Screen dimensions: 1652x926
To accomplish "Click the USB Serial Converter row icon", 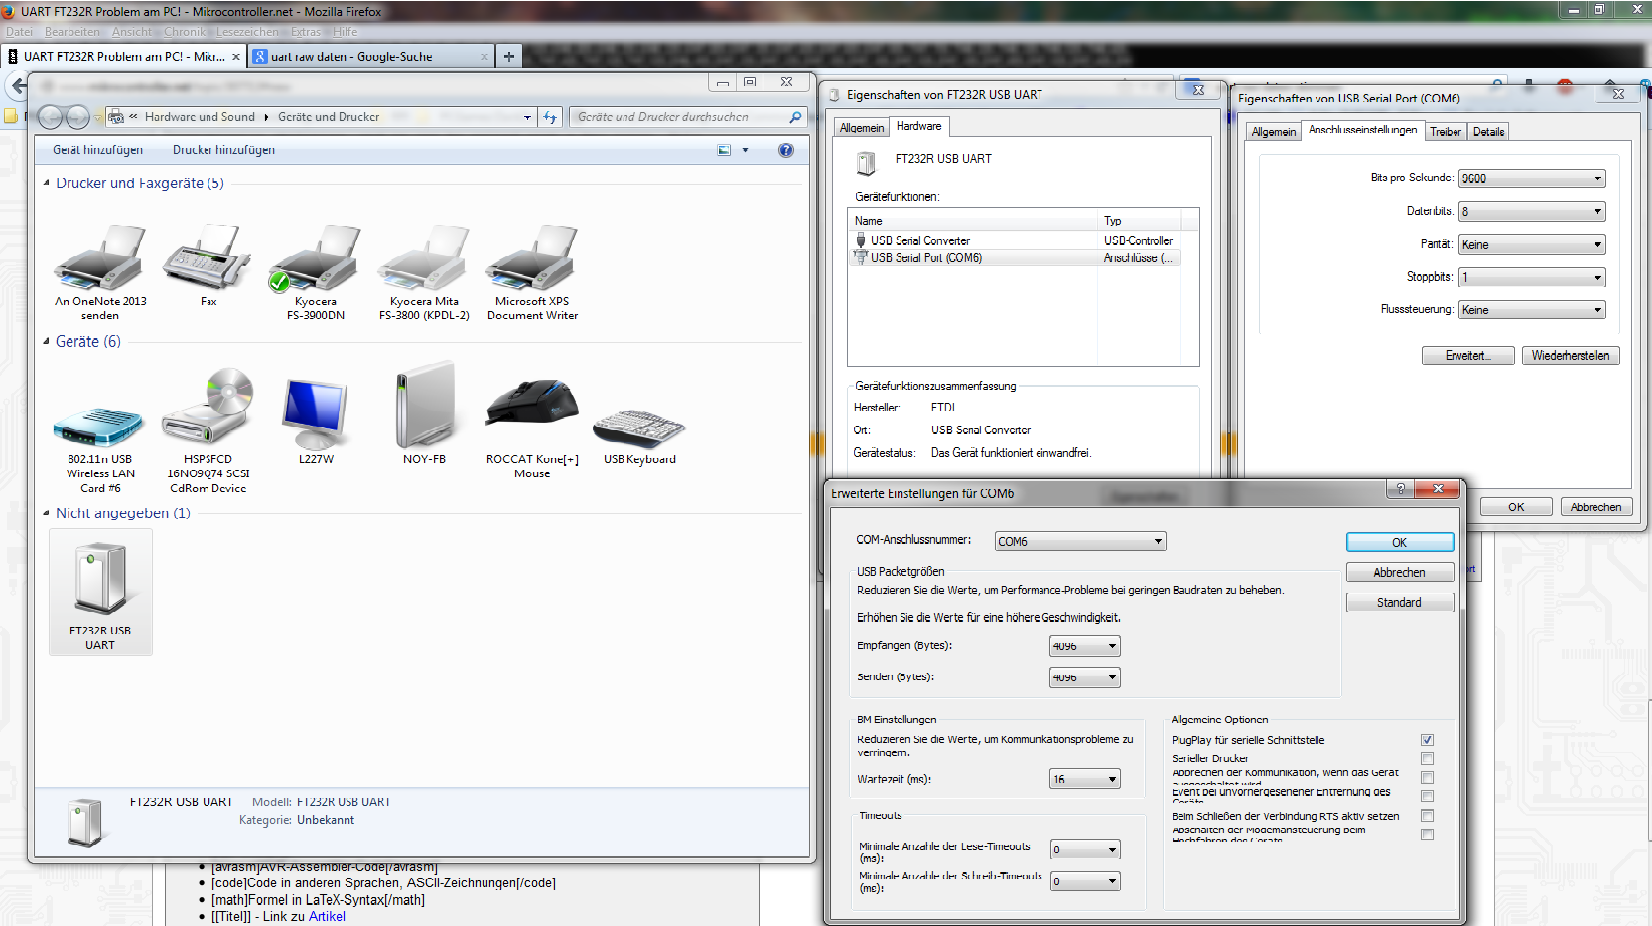I will point(860,240).
